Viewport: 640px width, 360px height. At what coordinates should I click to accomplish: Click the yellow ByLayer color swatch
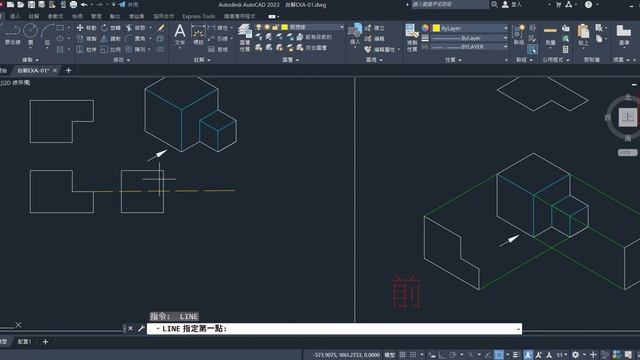pos(436,28)
